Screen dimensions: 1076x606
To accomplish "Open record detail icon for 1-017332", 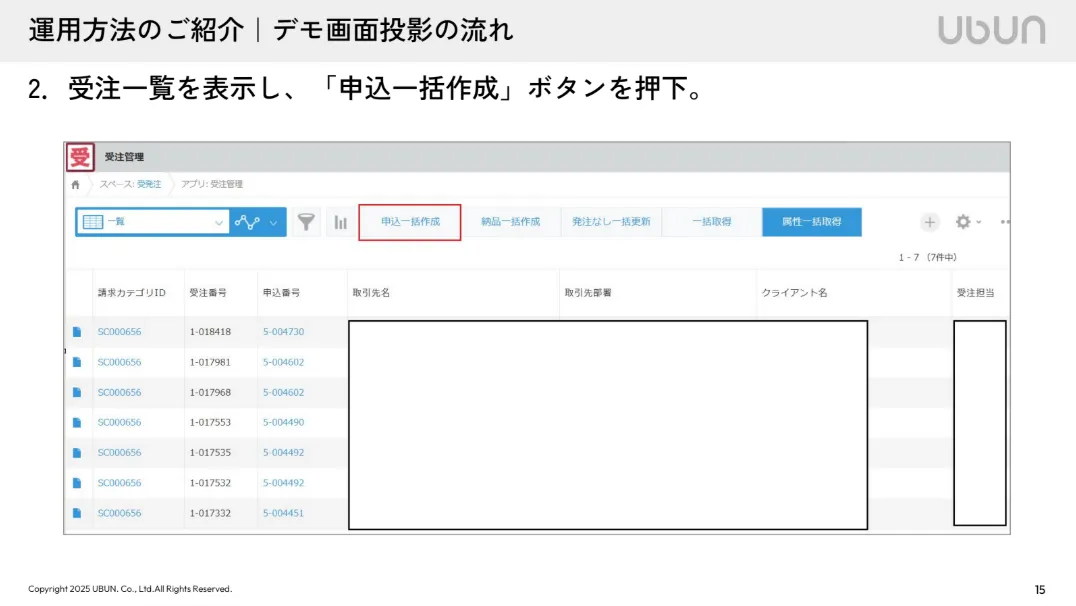I will click(77, 513).
